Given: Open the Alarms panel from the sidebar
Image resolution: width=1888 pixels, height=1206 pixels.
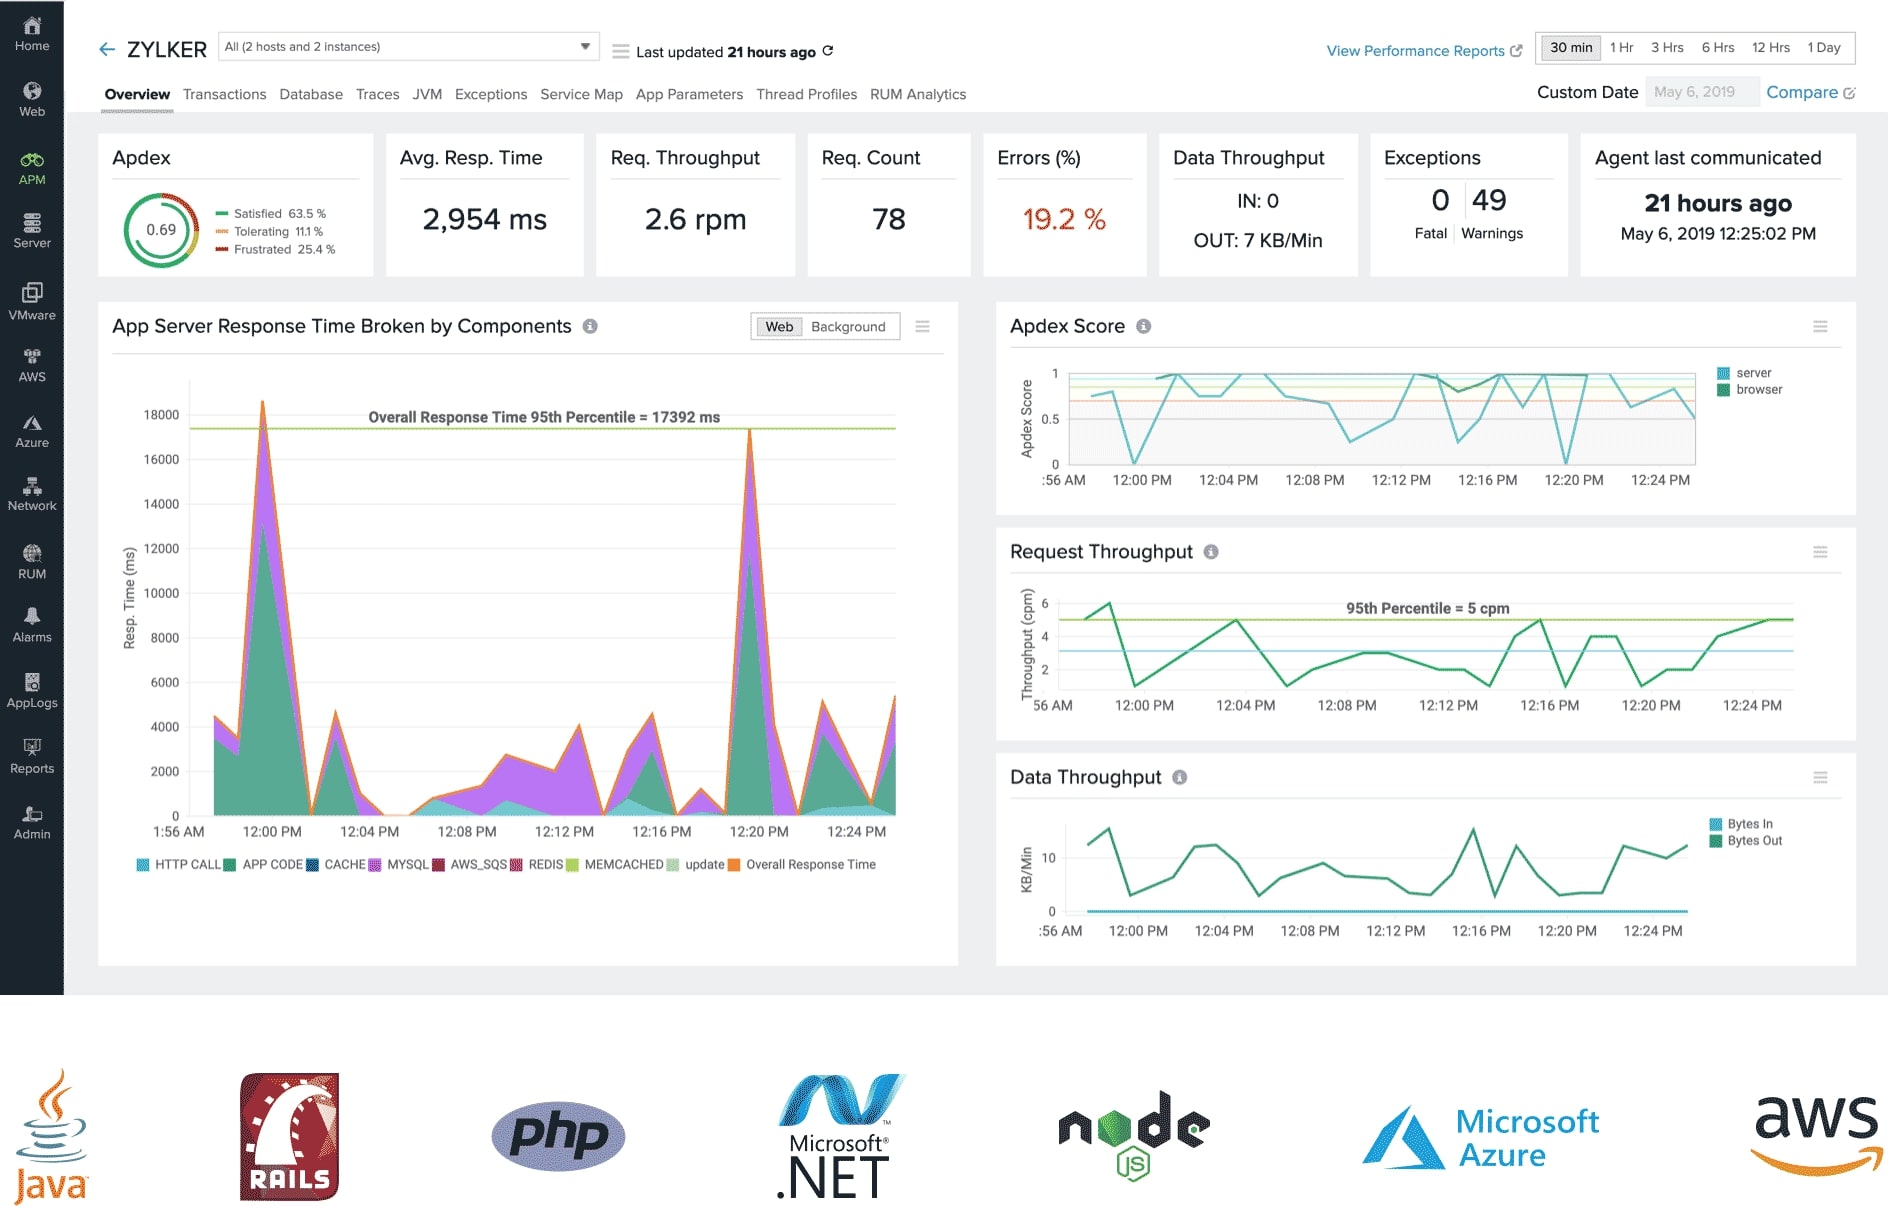Looking at the screenshot, I should pos(32,622).
